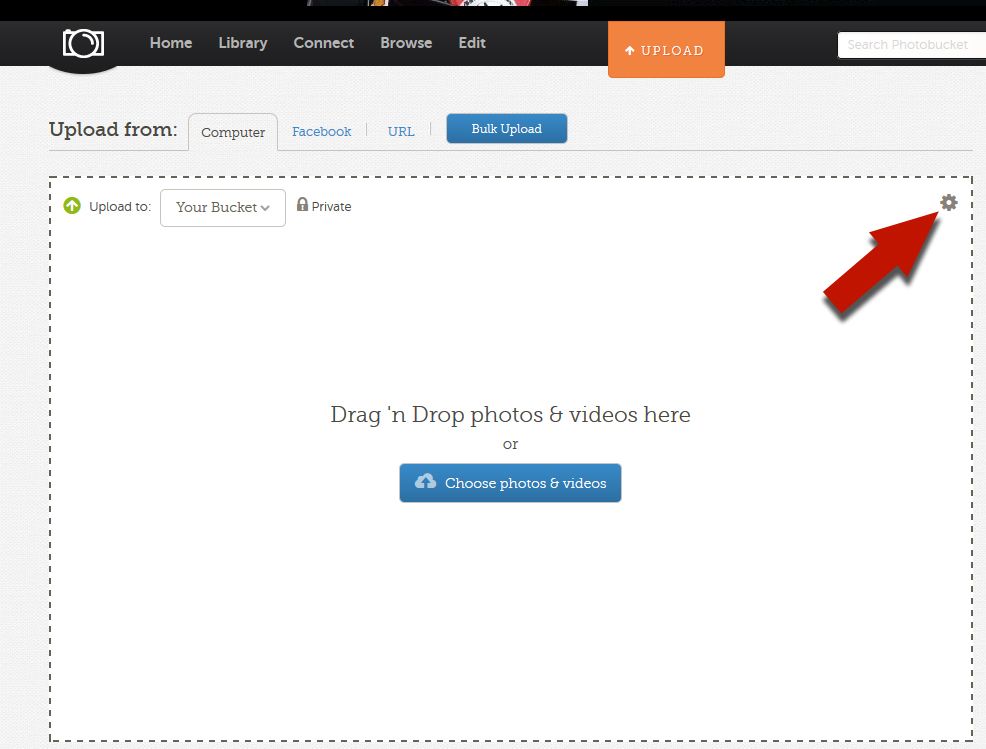
Task: Open the Connect menu
Action: 324,43
